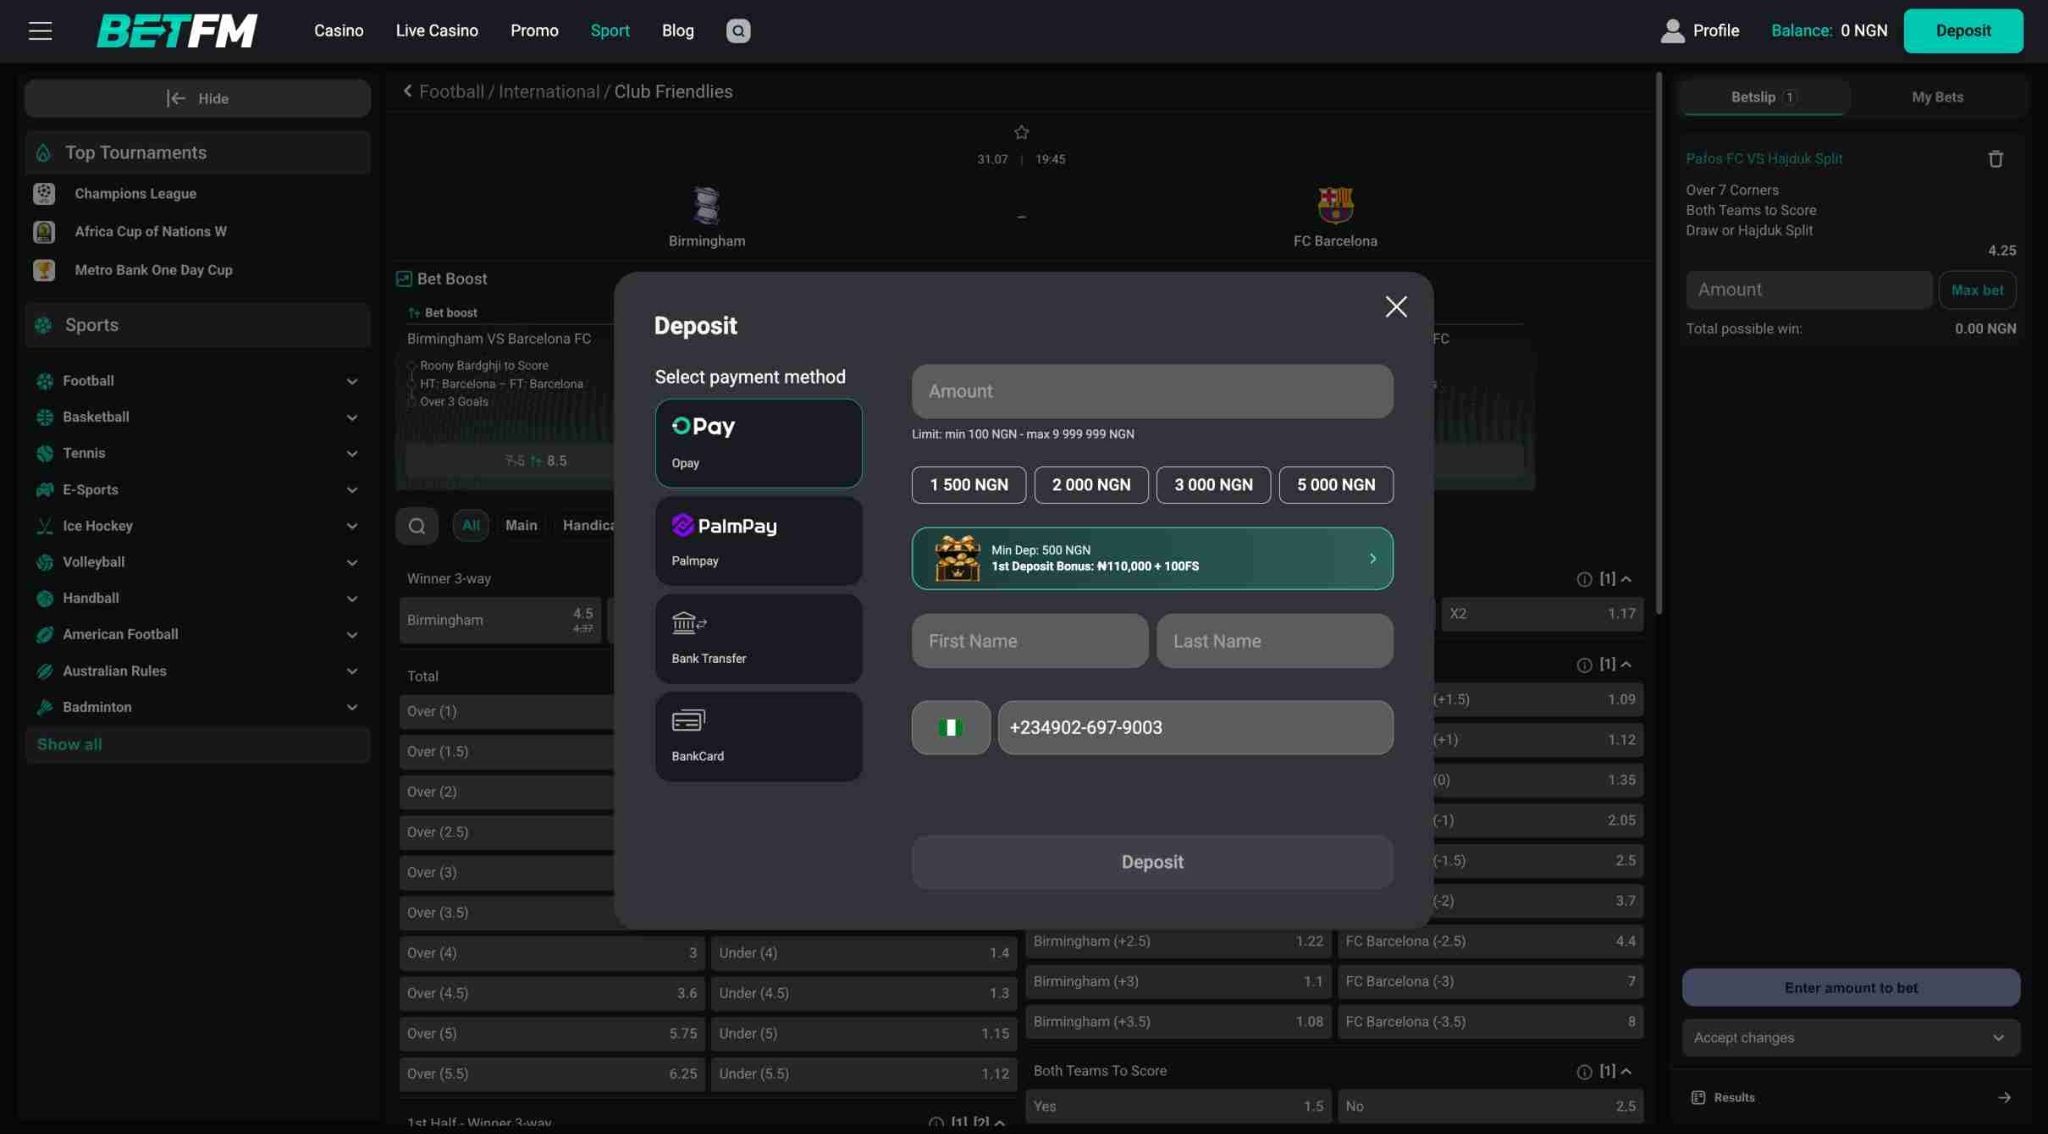This screenshot has height=1134, width=2048.
Task: Click the FC Barcelona club crest
Action: pyautogui.click(x=1335, y=205)
